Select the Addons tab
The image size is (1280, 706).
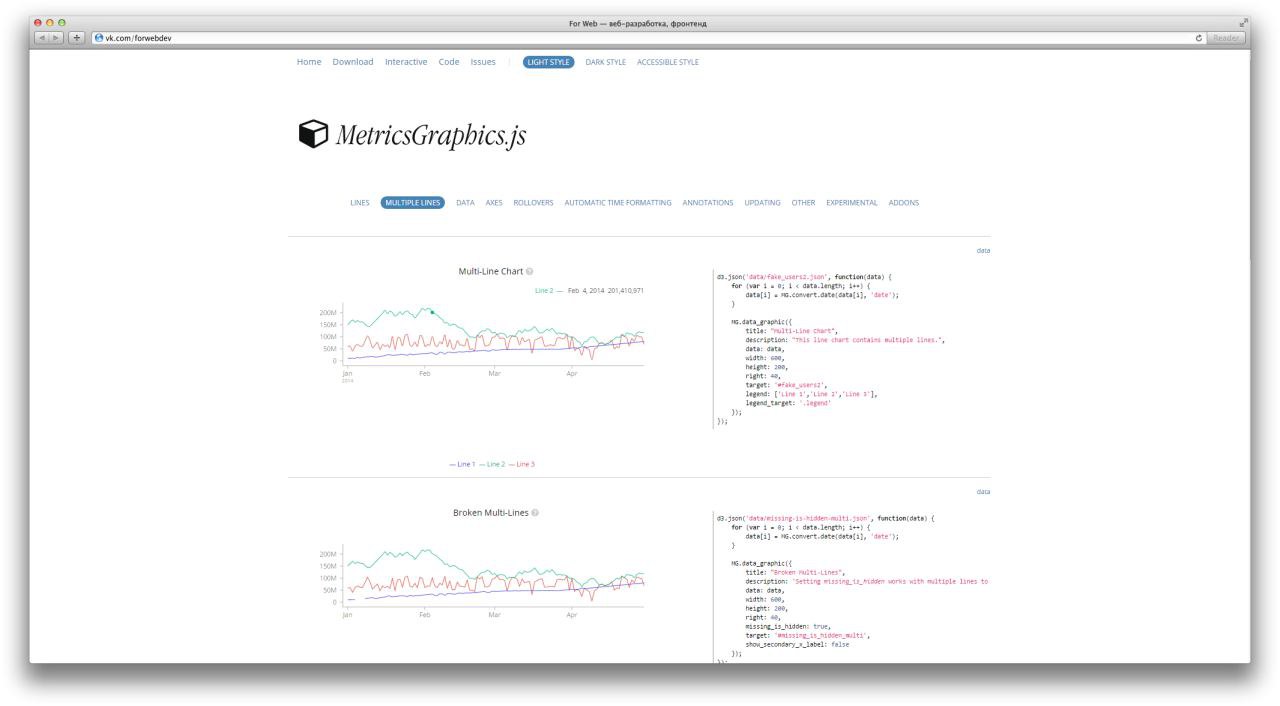[904, 203]
